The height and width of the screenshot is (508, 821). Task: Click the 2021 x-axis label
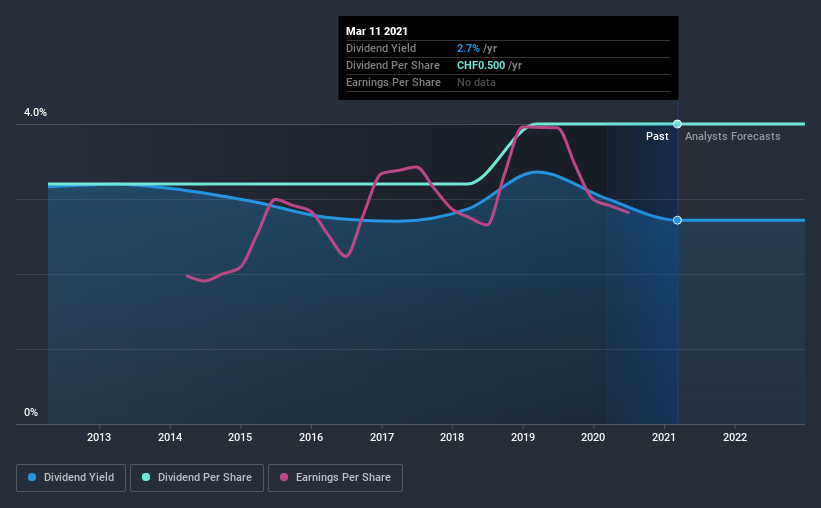click(x=664, y=437)
